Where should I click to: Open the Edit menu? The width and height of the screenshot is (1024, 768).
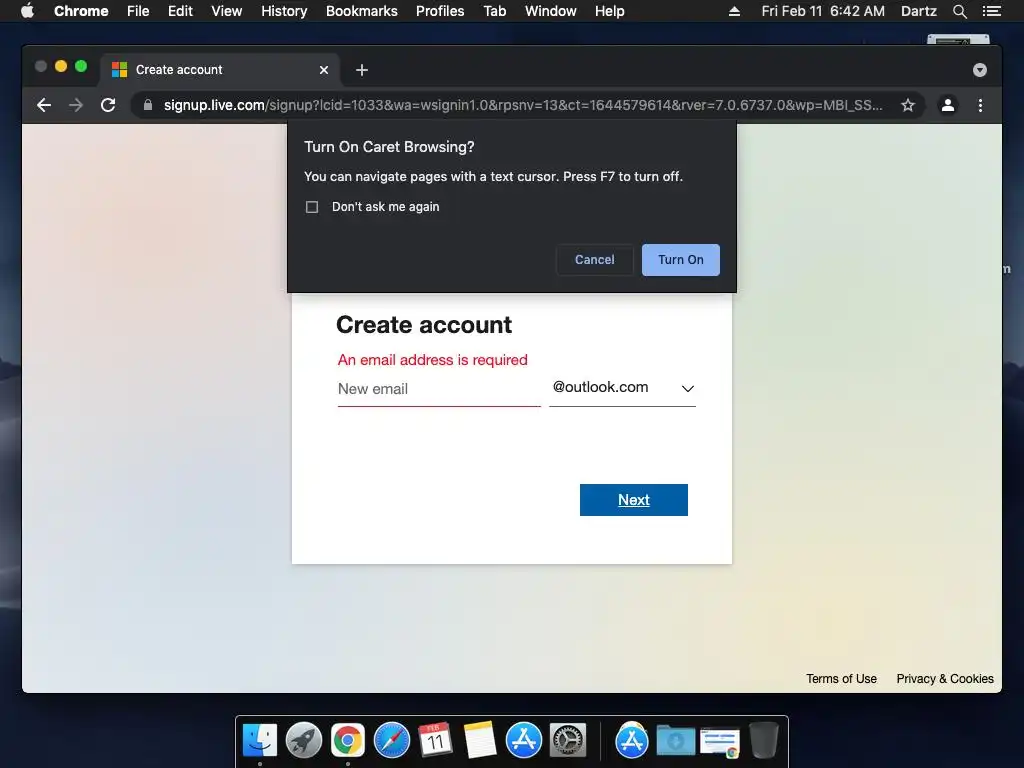(x=180, y=11)
